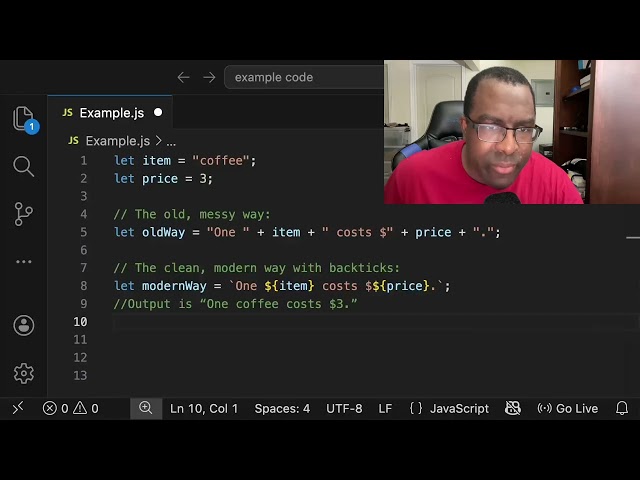Image resolution: width=640 pixels, height=480 pixels.
Task: Select language mode JavaScript
Action: point(459,409)
